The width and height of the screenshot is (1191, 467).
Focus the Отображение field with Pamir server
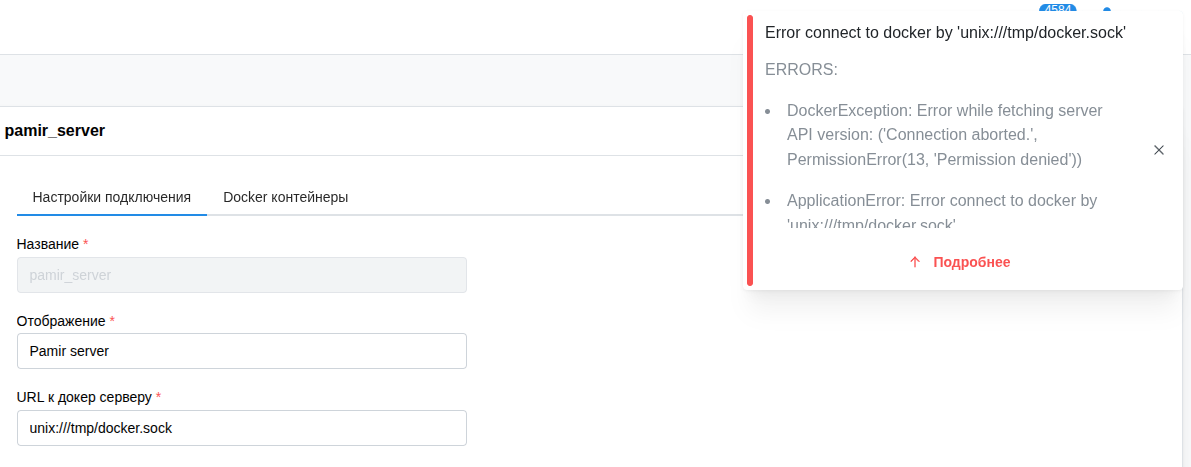242,351
